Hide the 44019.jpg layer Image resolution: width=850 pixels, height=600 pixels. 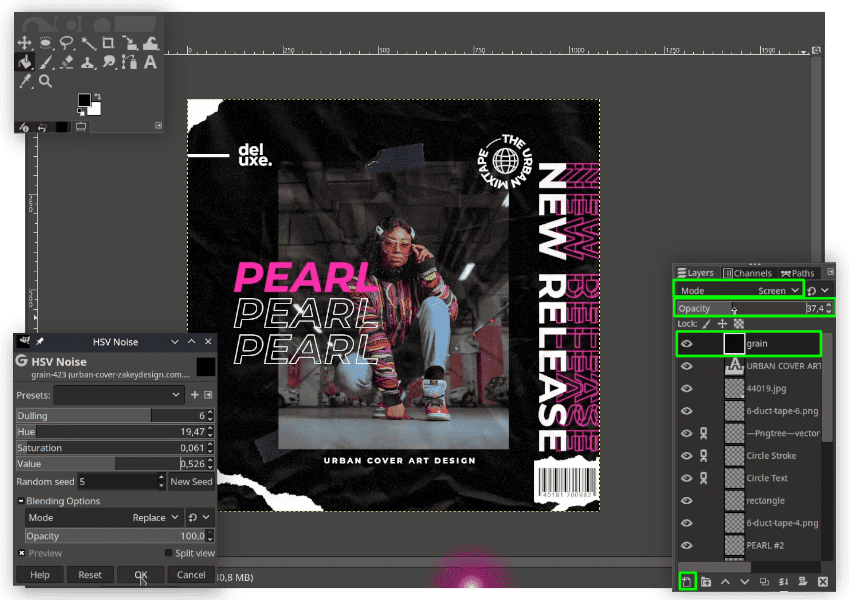click(687, 388)
